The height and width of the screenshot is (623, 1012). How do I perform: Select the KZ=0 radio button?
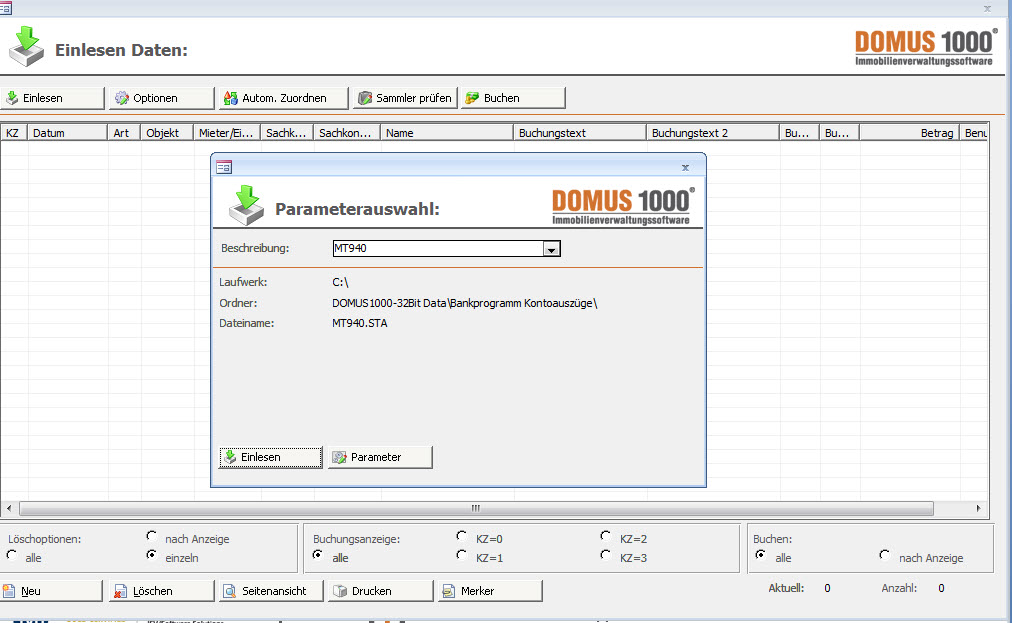(x=461, y=536)
